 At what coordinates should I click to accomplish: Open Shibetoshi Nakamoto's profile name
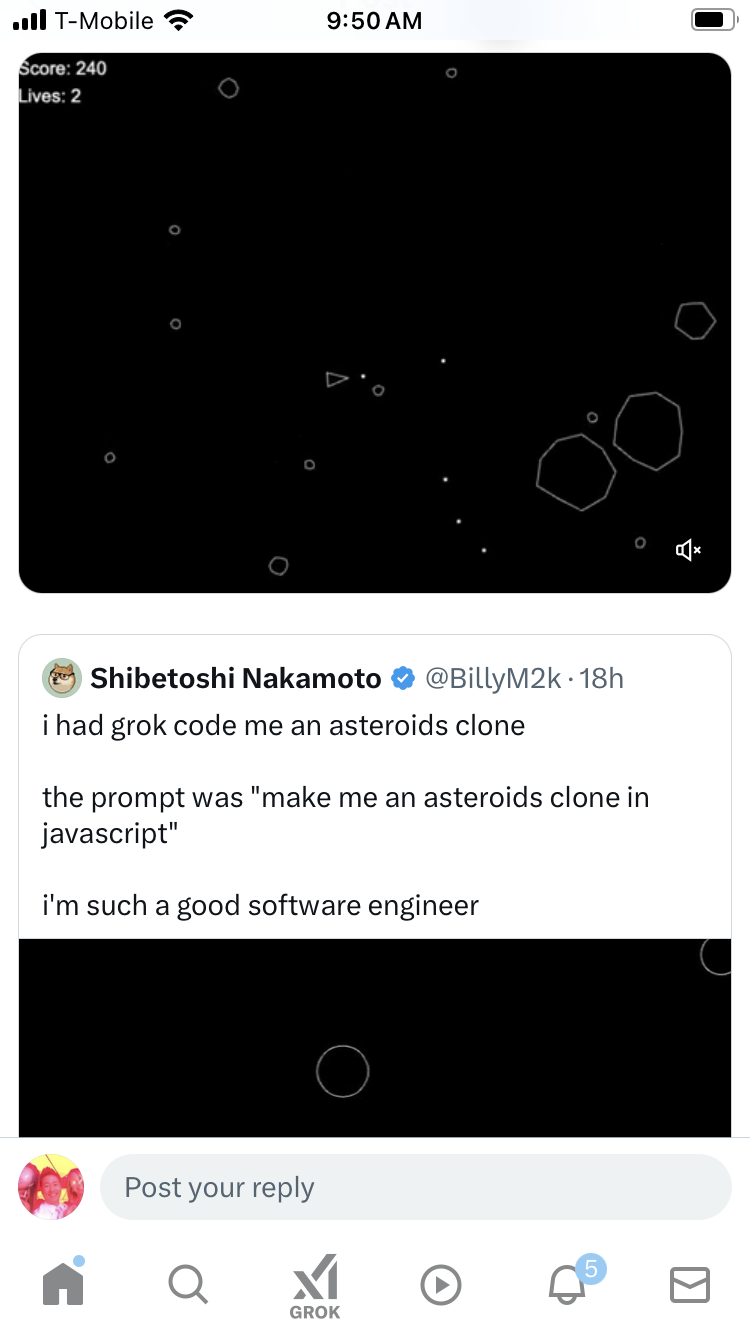point(236,679)
